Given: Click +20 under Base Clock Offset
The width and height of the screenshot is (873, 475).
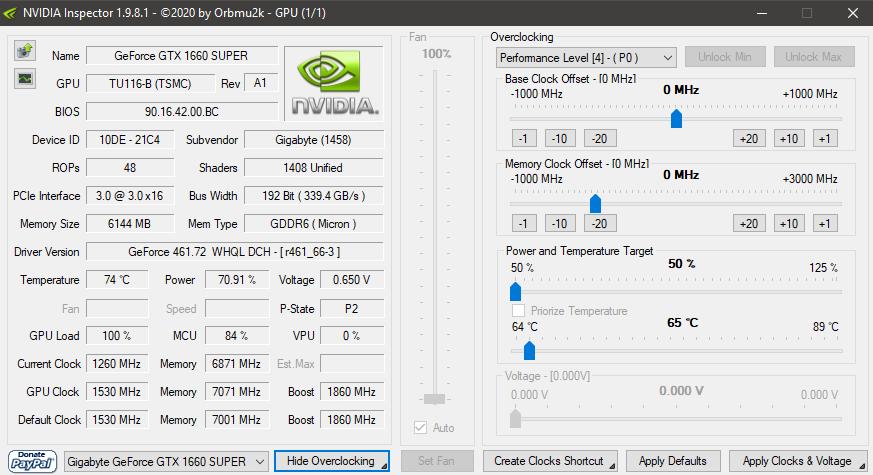Looking at the screenshot, I should click(749, 139).
